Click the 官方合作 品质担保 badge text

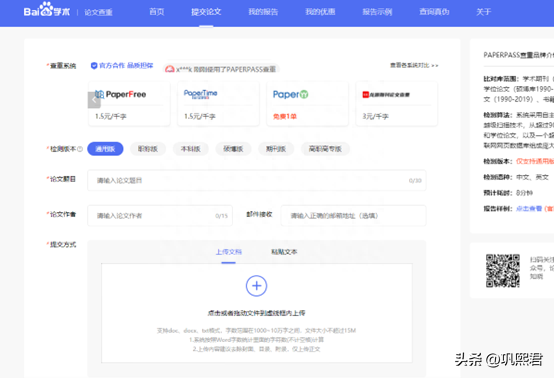click(126, 66)
